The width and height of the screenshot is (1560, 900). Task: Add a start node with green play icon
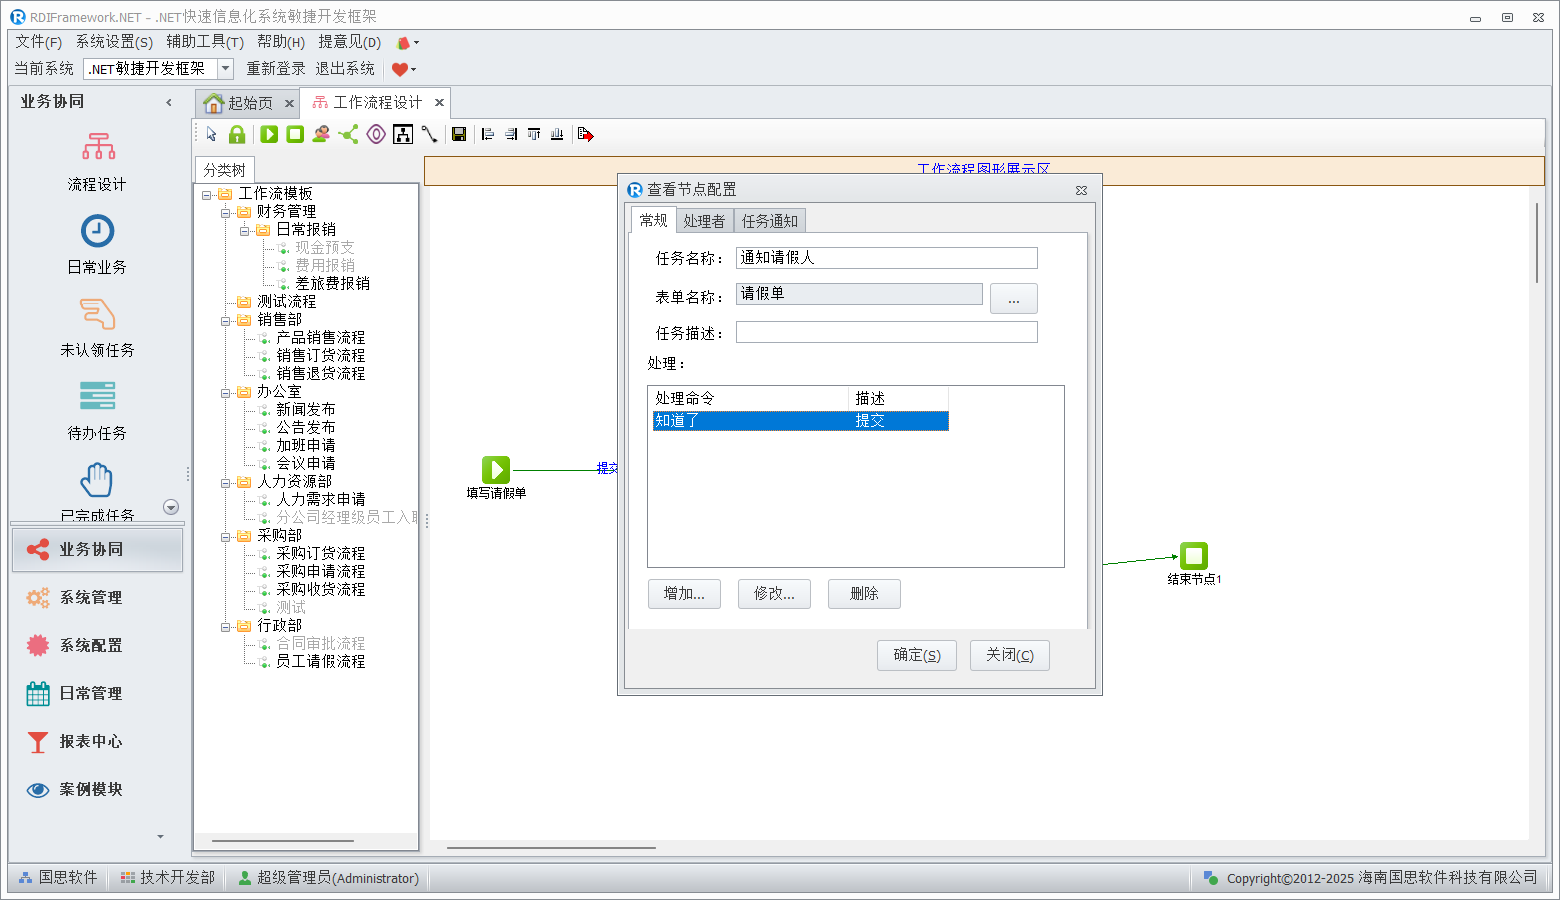click(269, 134)
